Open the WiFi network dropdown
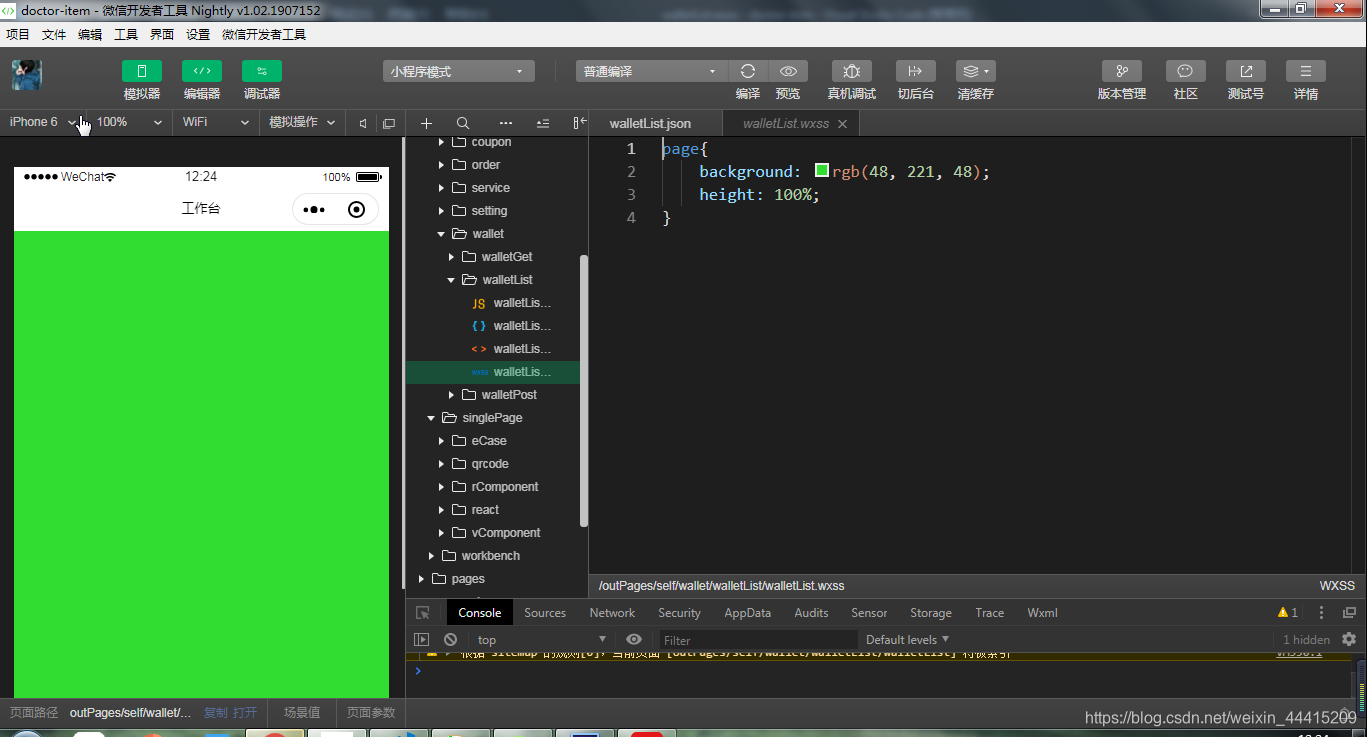The height and width of the screenshot is (737, 1367). (x=215, y=122)
